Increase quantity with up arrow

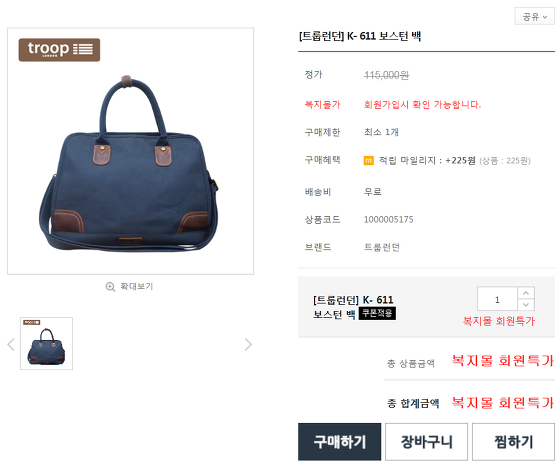(526, 293)
